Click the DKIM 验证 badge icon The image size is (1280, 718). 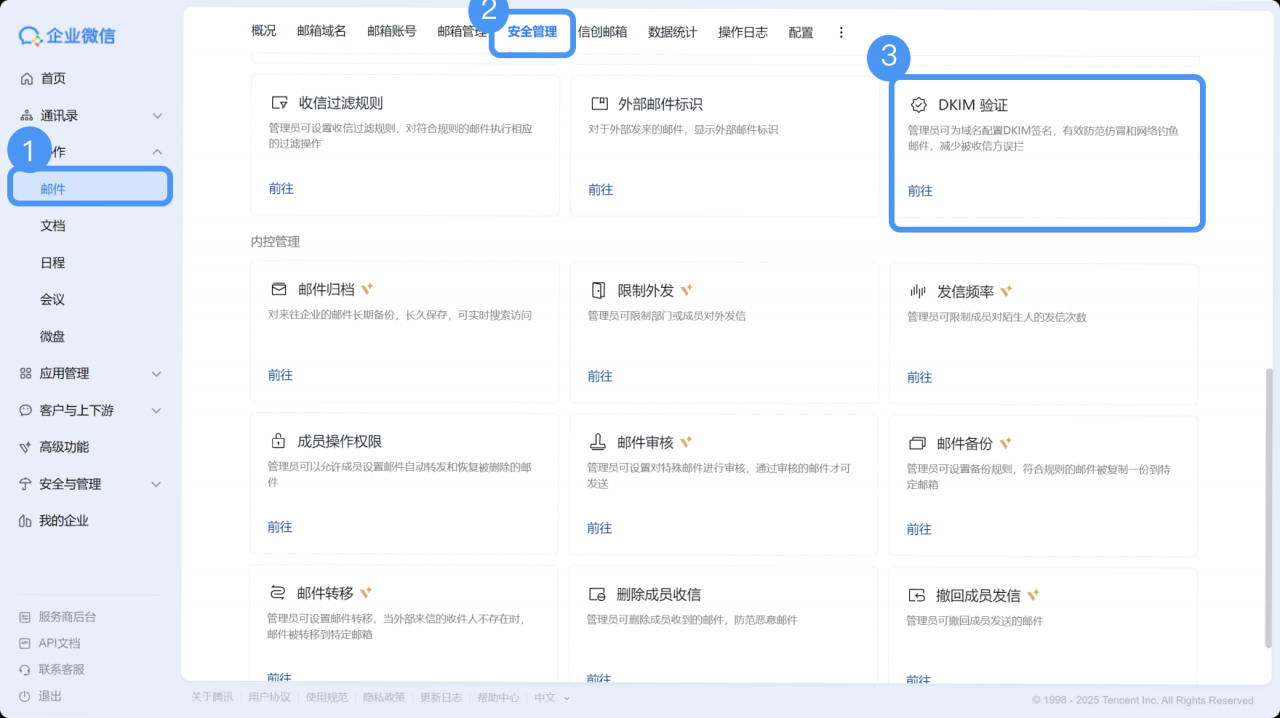tap(918, 105)
